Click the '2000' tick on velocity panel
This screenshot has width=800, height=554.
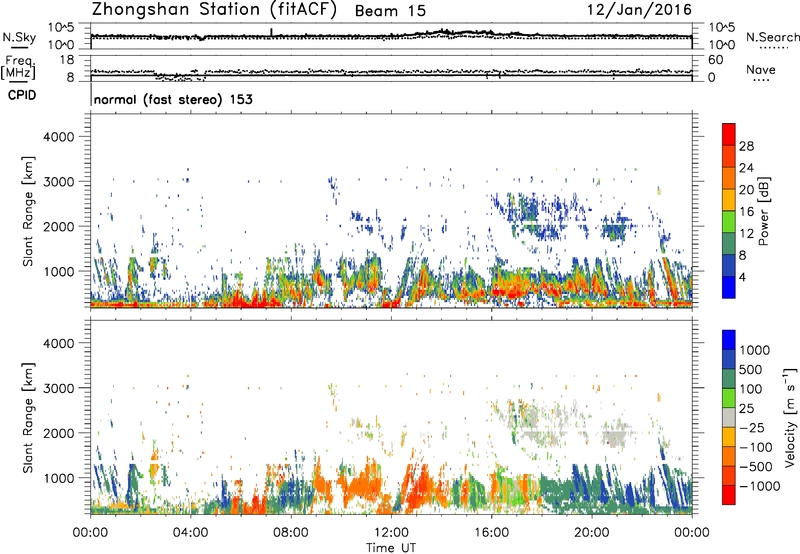coord(58,433)
